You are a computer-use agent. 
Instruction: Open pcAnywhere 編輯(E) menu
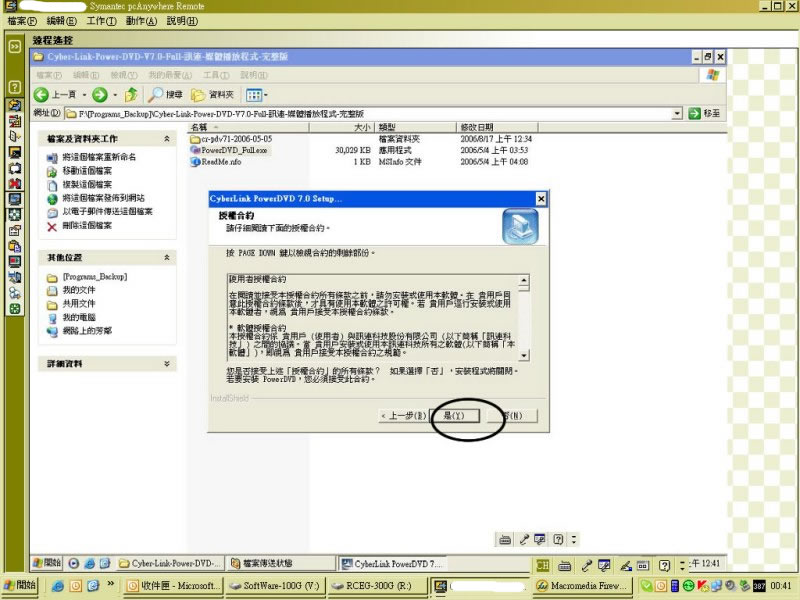point(61,21)
